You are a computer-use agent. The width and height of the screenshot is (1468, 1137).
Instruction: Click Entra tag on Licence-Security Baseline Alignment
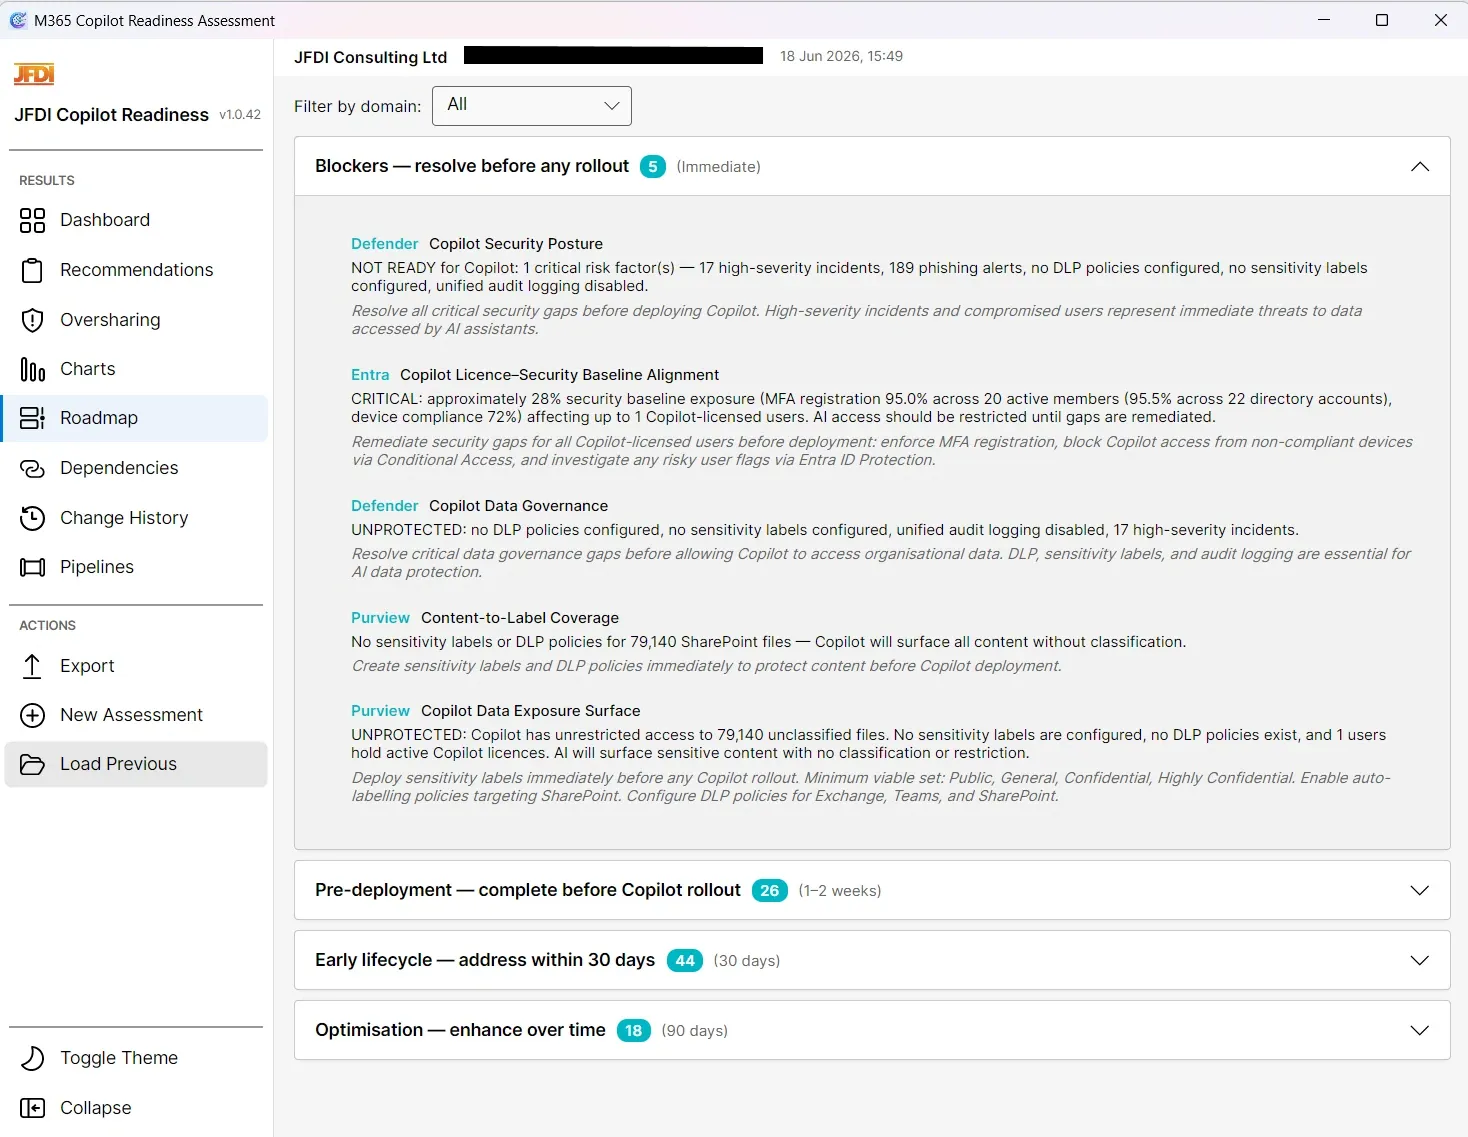click(x=370, y=375)
